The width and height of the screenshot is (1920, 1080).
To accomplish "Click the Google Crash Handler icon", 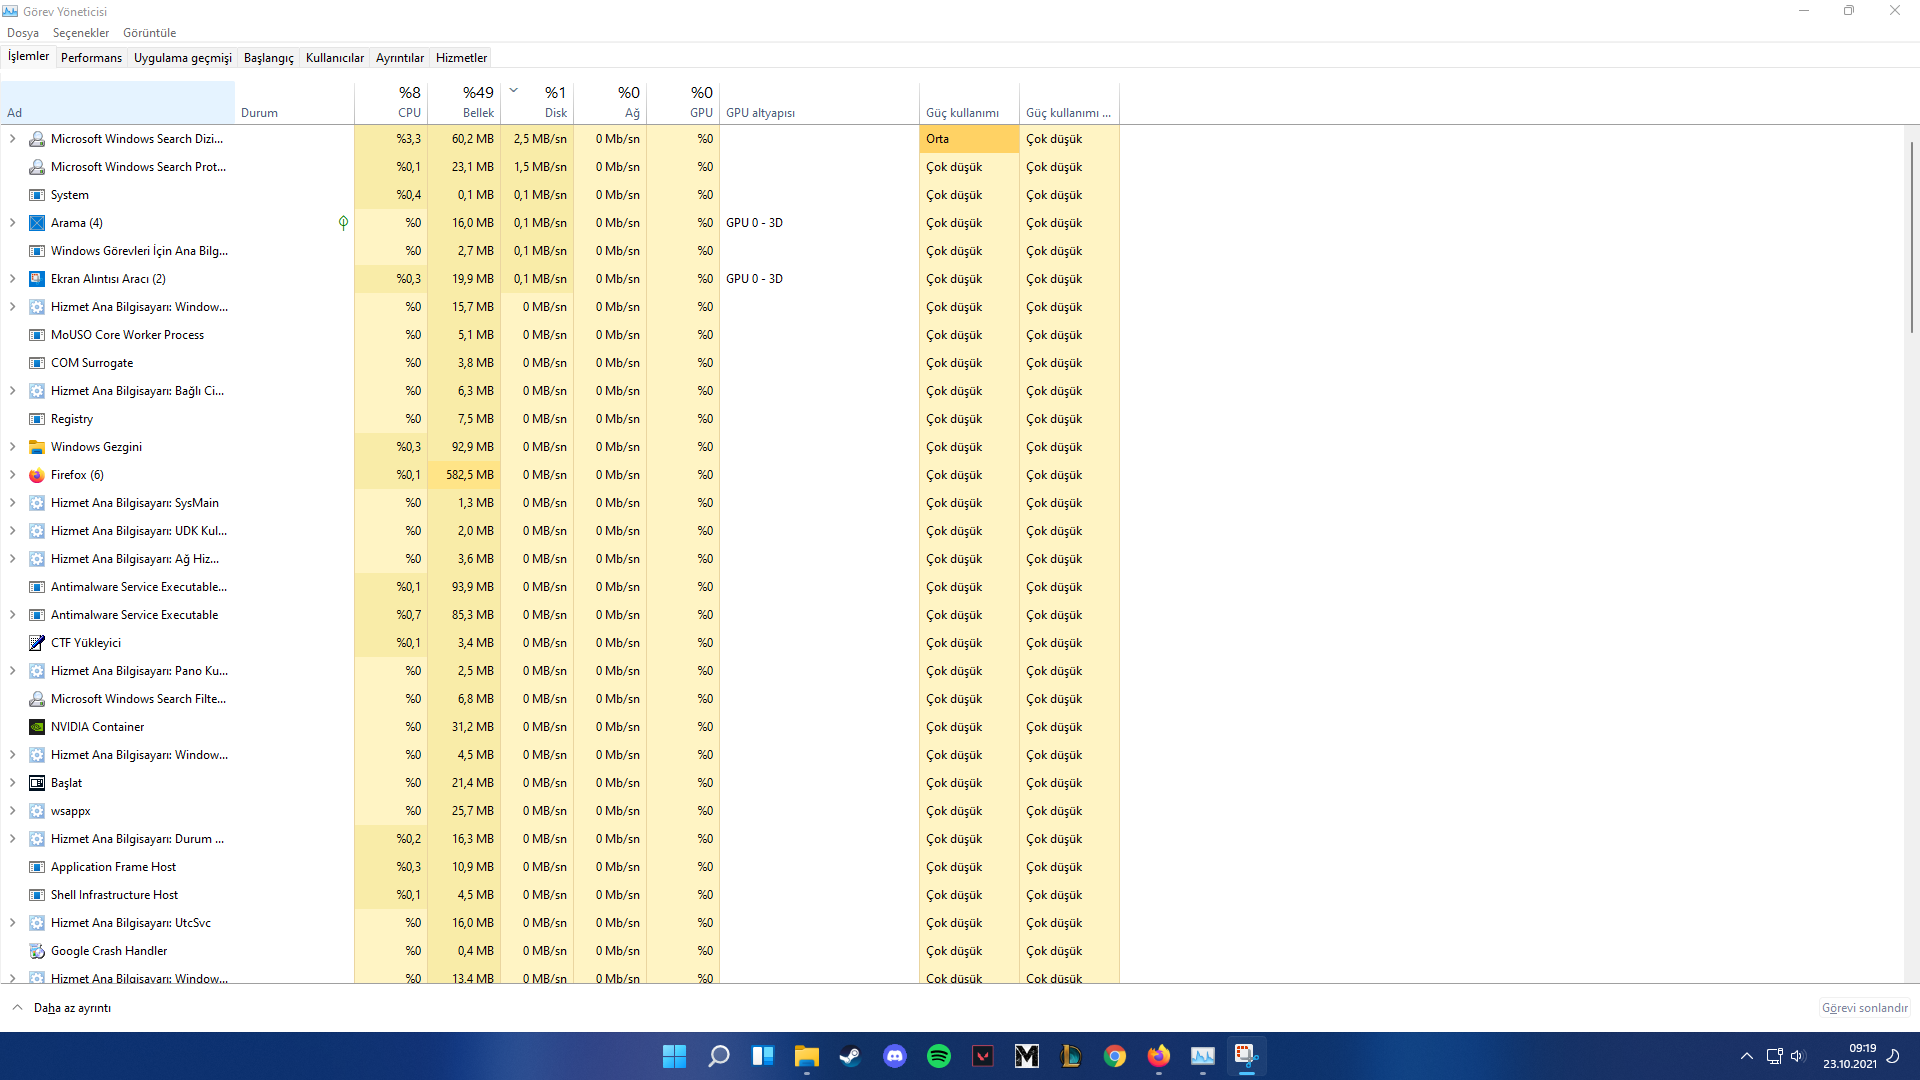I will point(37,951).
